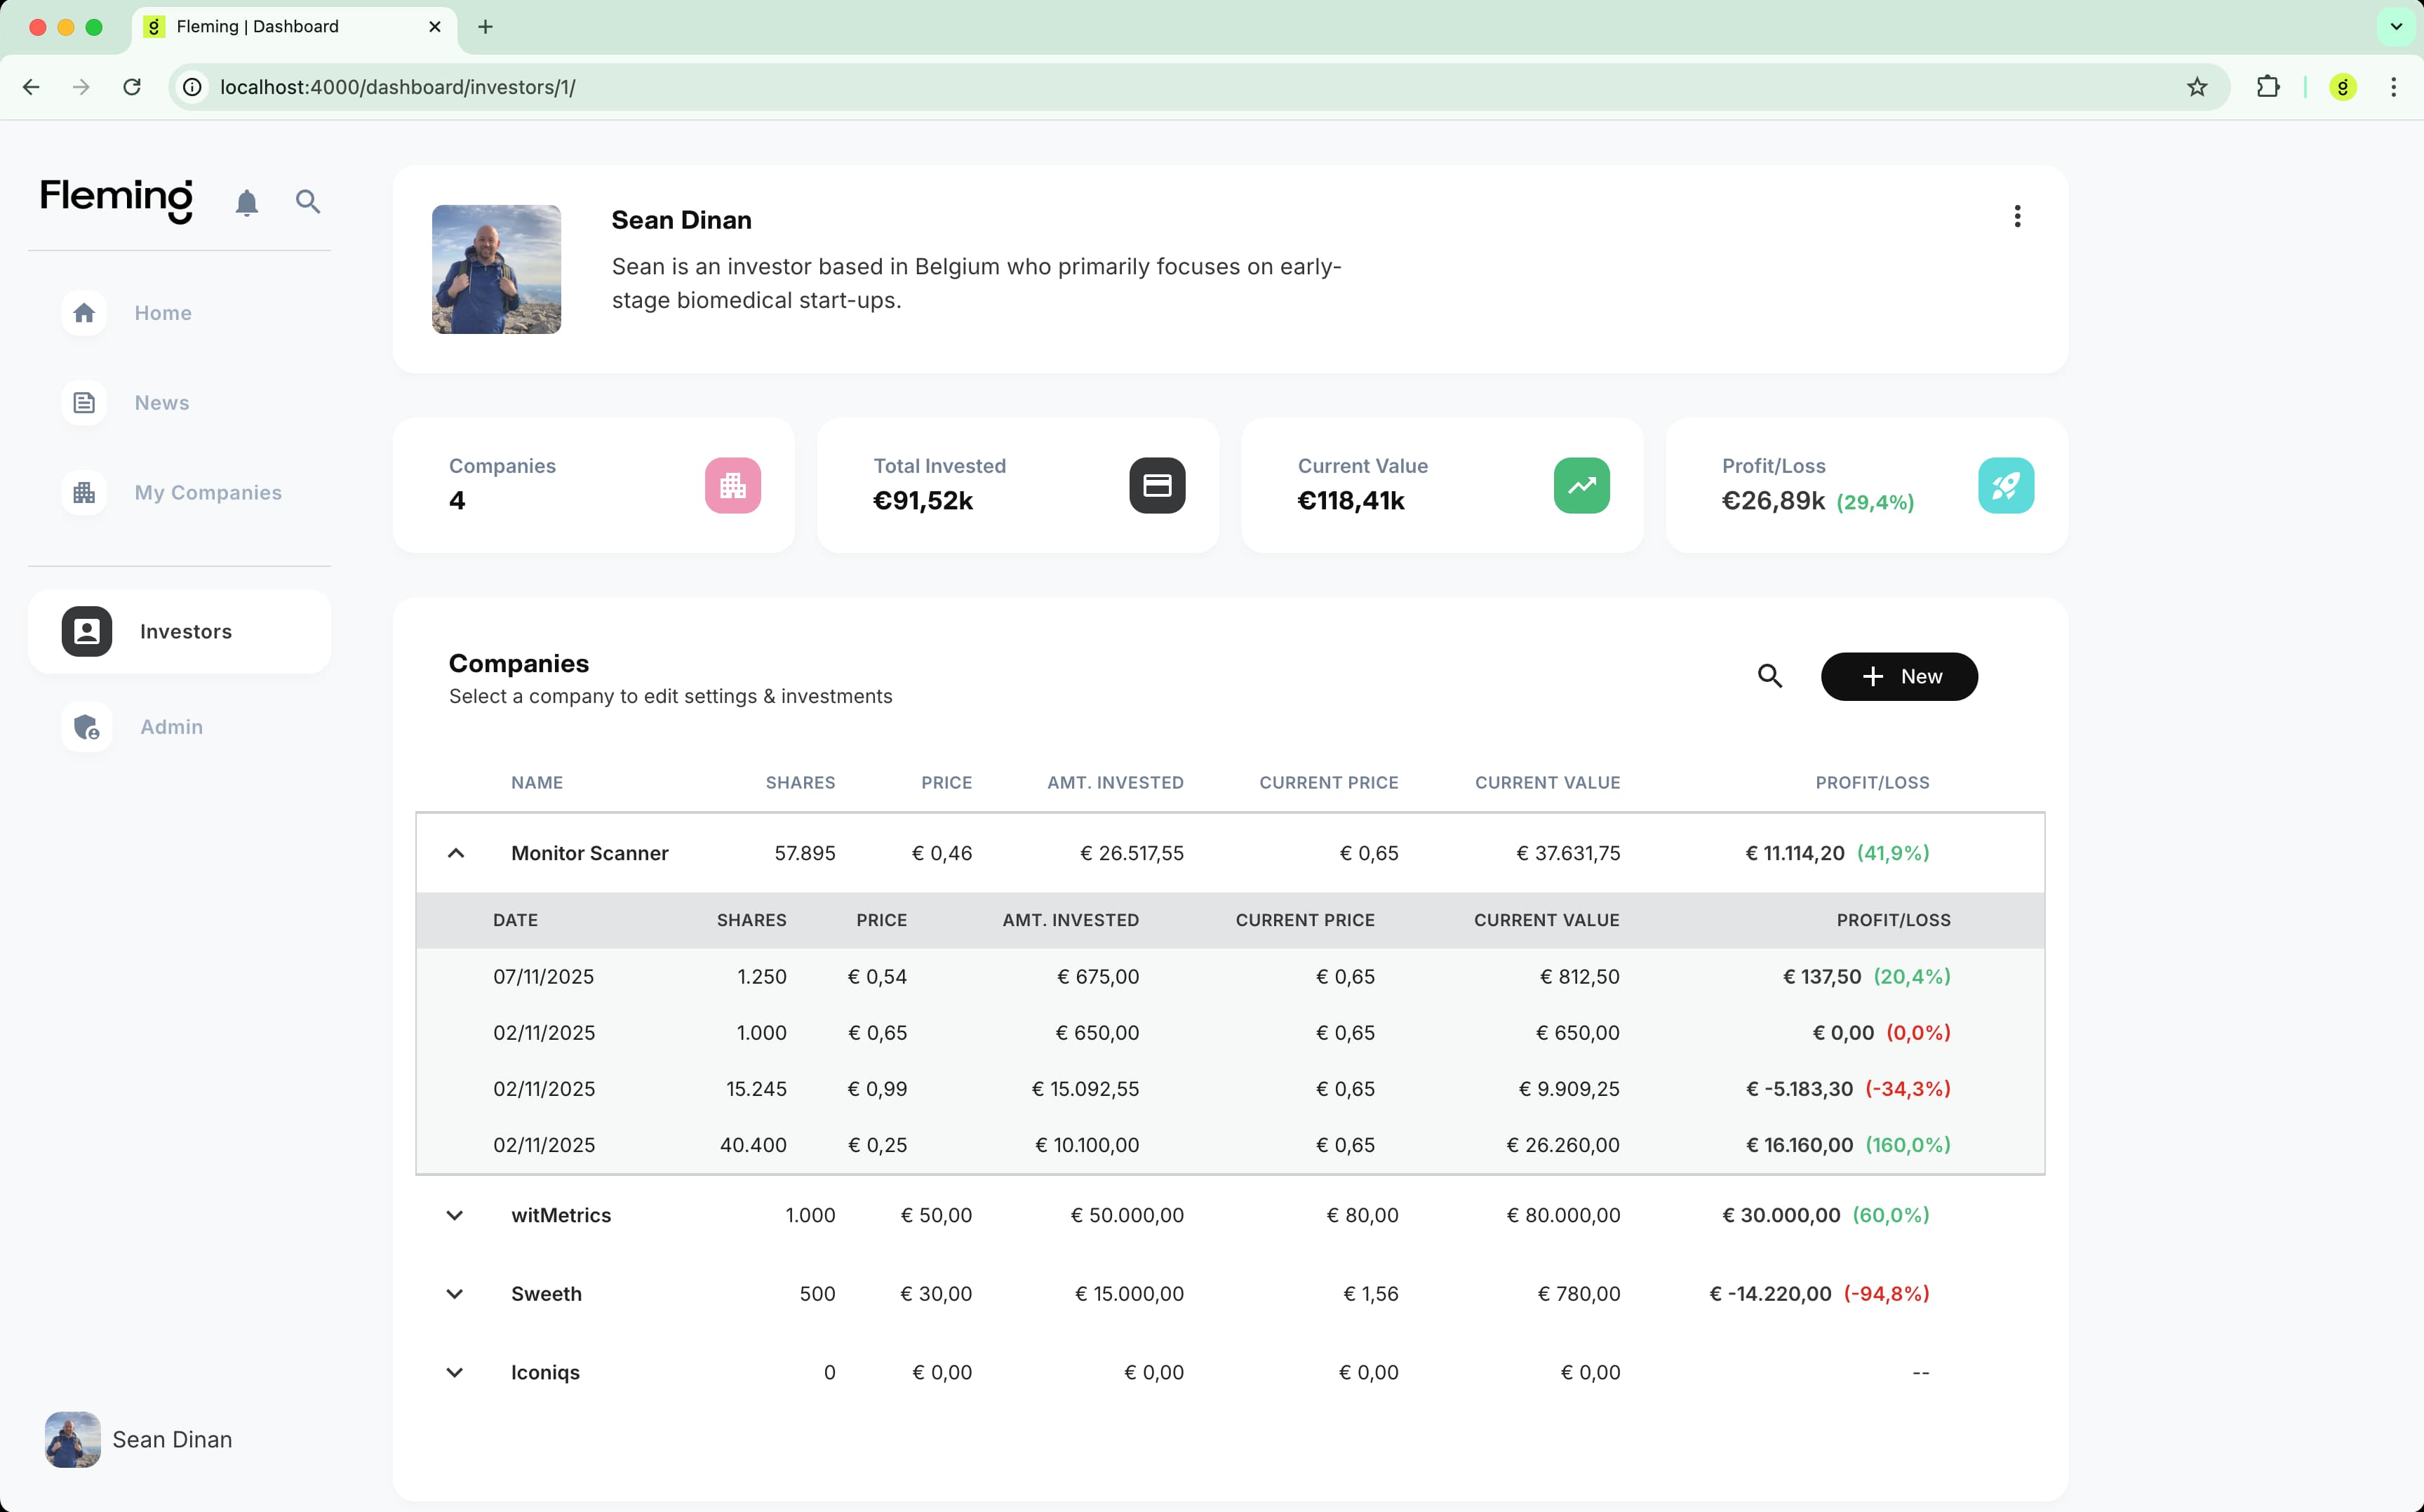2424x1512 pixels.
Task: Click the New company button
Action: (1898, 677)
